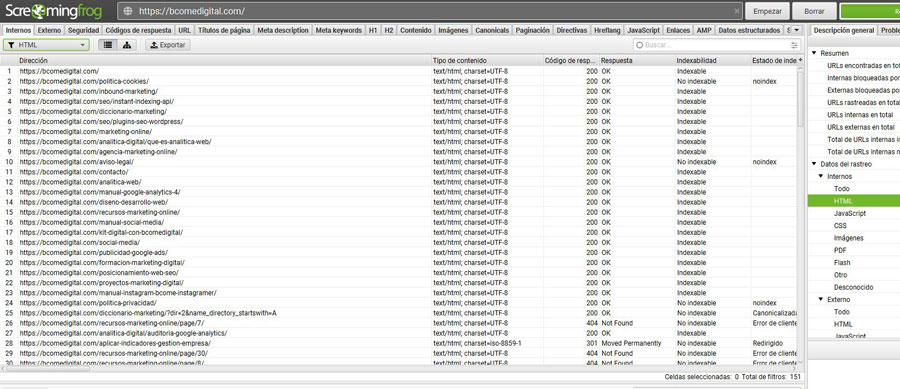Screen dimensions: 900x389
Task: Open the Datos estructurados tab
Action: [x=749, y=30]
